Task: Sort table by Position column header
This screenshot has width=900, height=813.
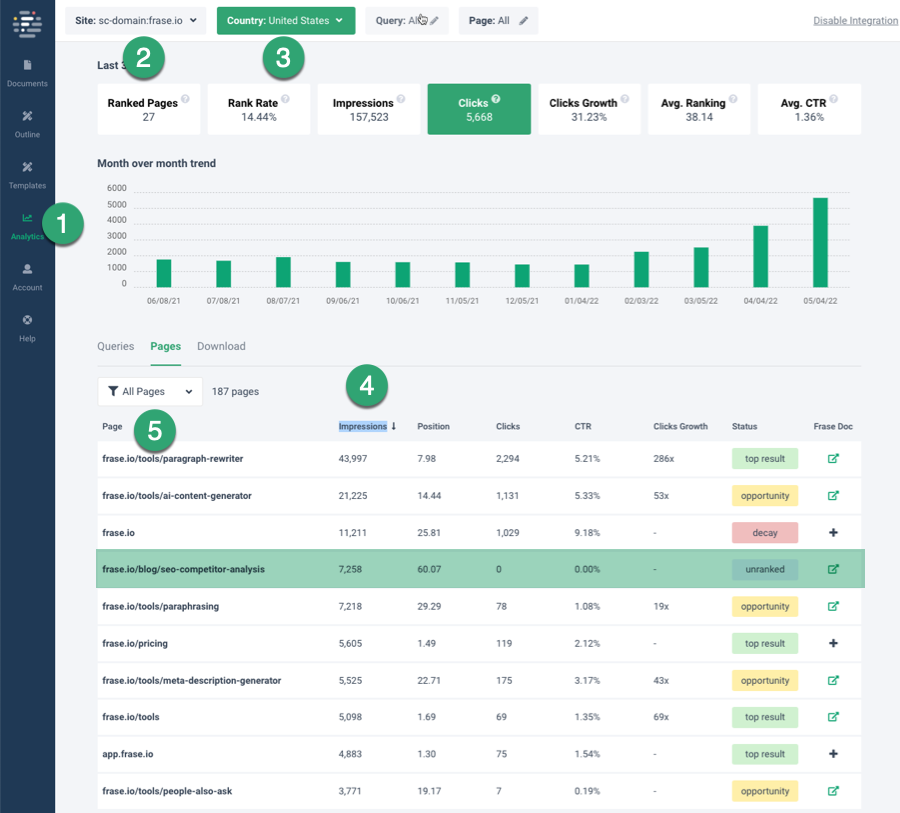Action: [x=433, y=426]
